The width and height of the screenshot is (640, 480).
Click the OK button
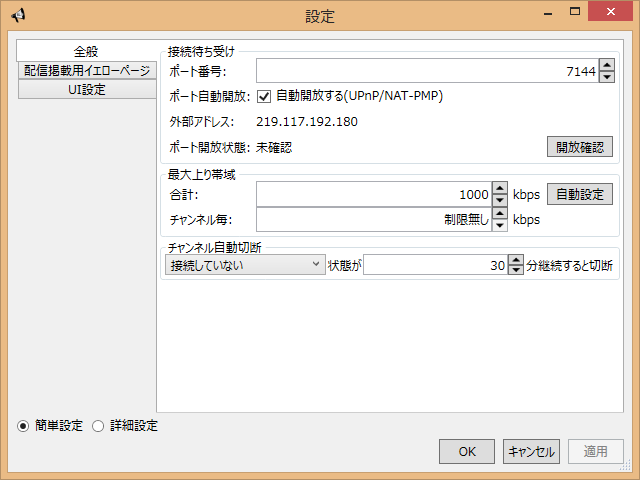pos(467,451)
